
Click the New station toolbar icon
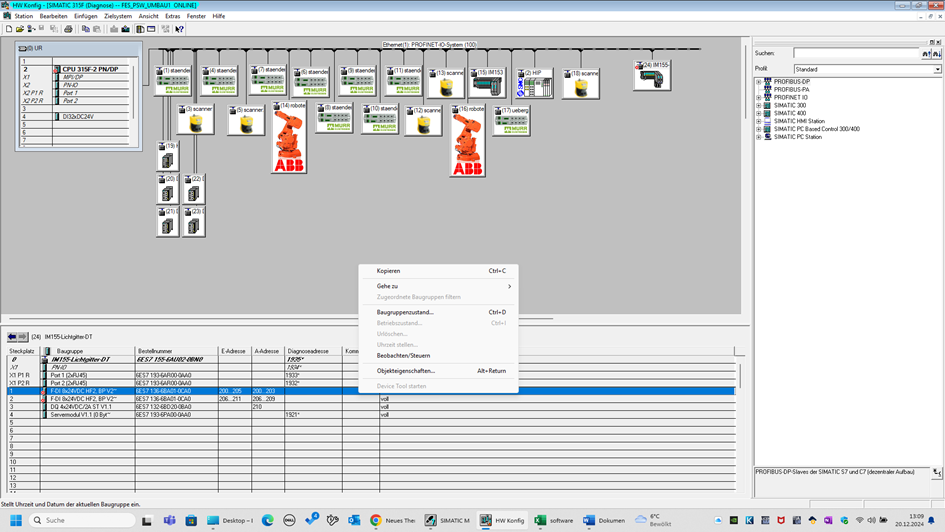[9, 29]
